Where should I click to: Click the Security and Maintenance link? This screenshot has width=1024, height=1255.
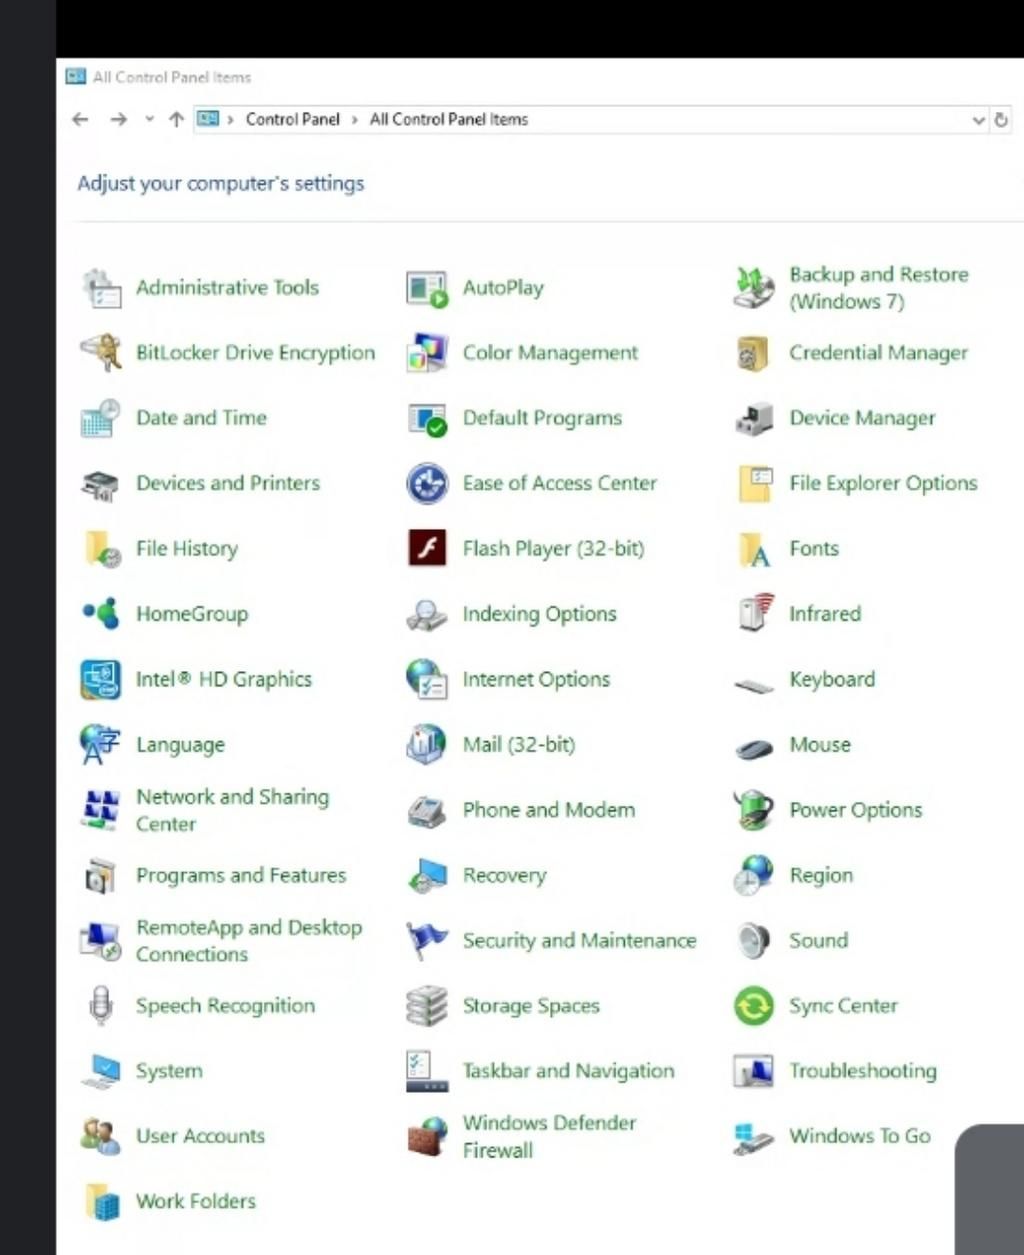pos(579,941)
